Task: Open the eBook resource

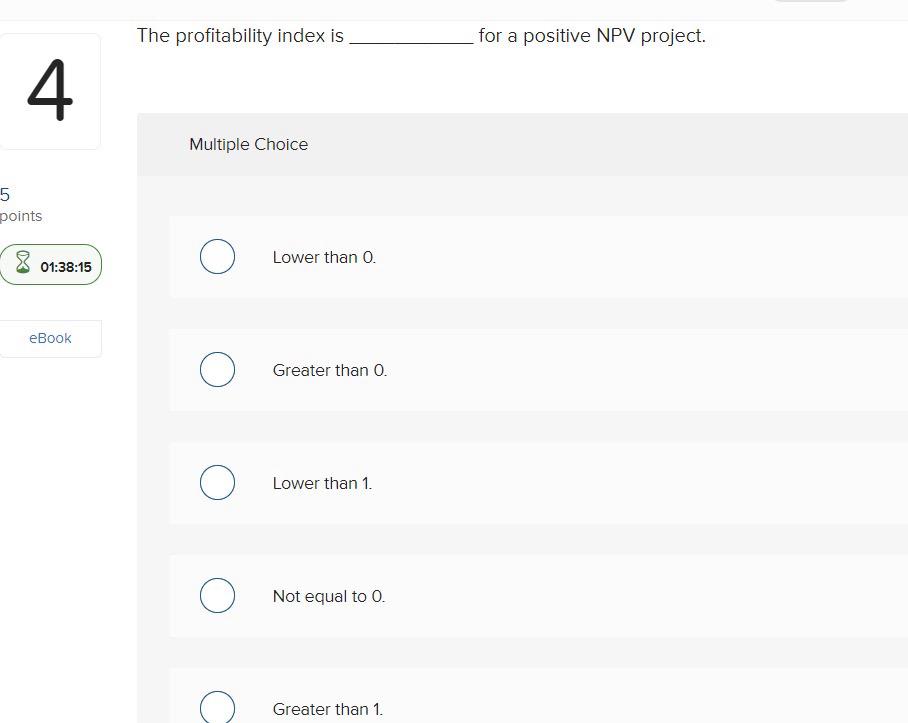Action: point(50,338)
